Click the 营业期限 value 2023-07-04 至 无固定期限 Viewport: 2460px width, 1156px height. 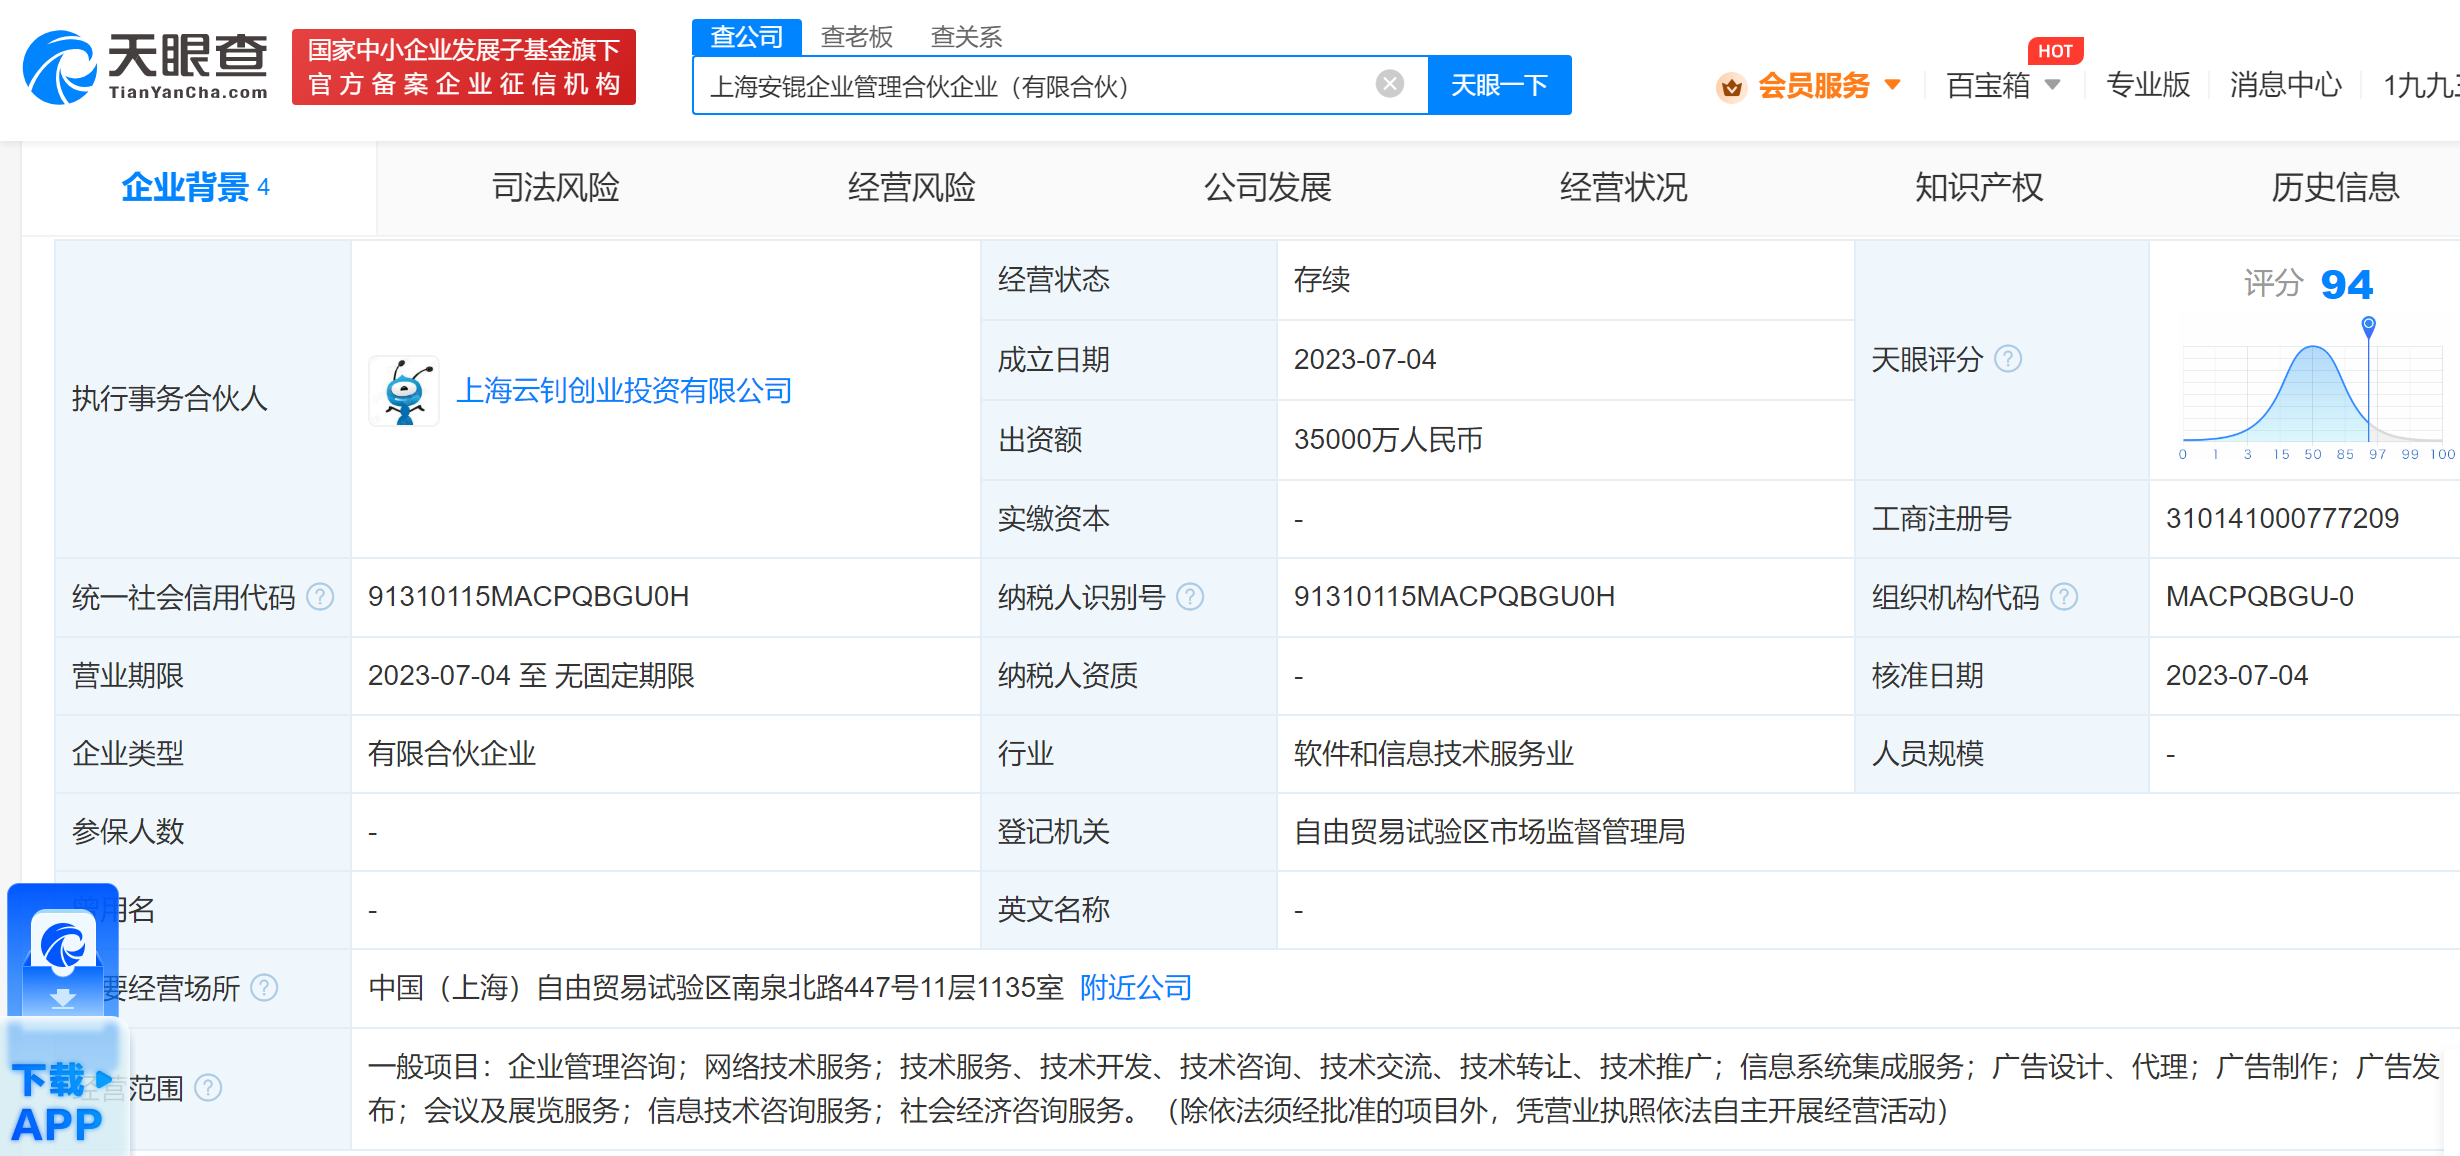click(531, 676)
